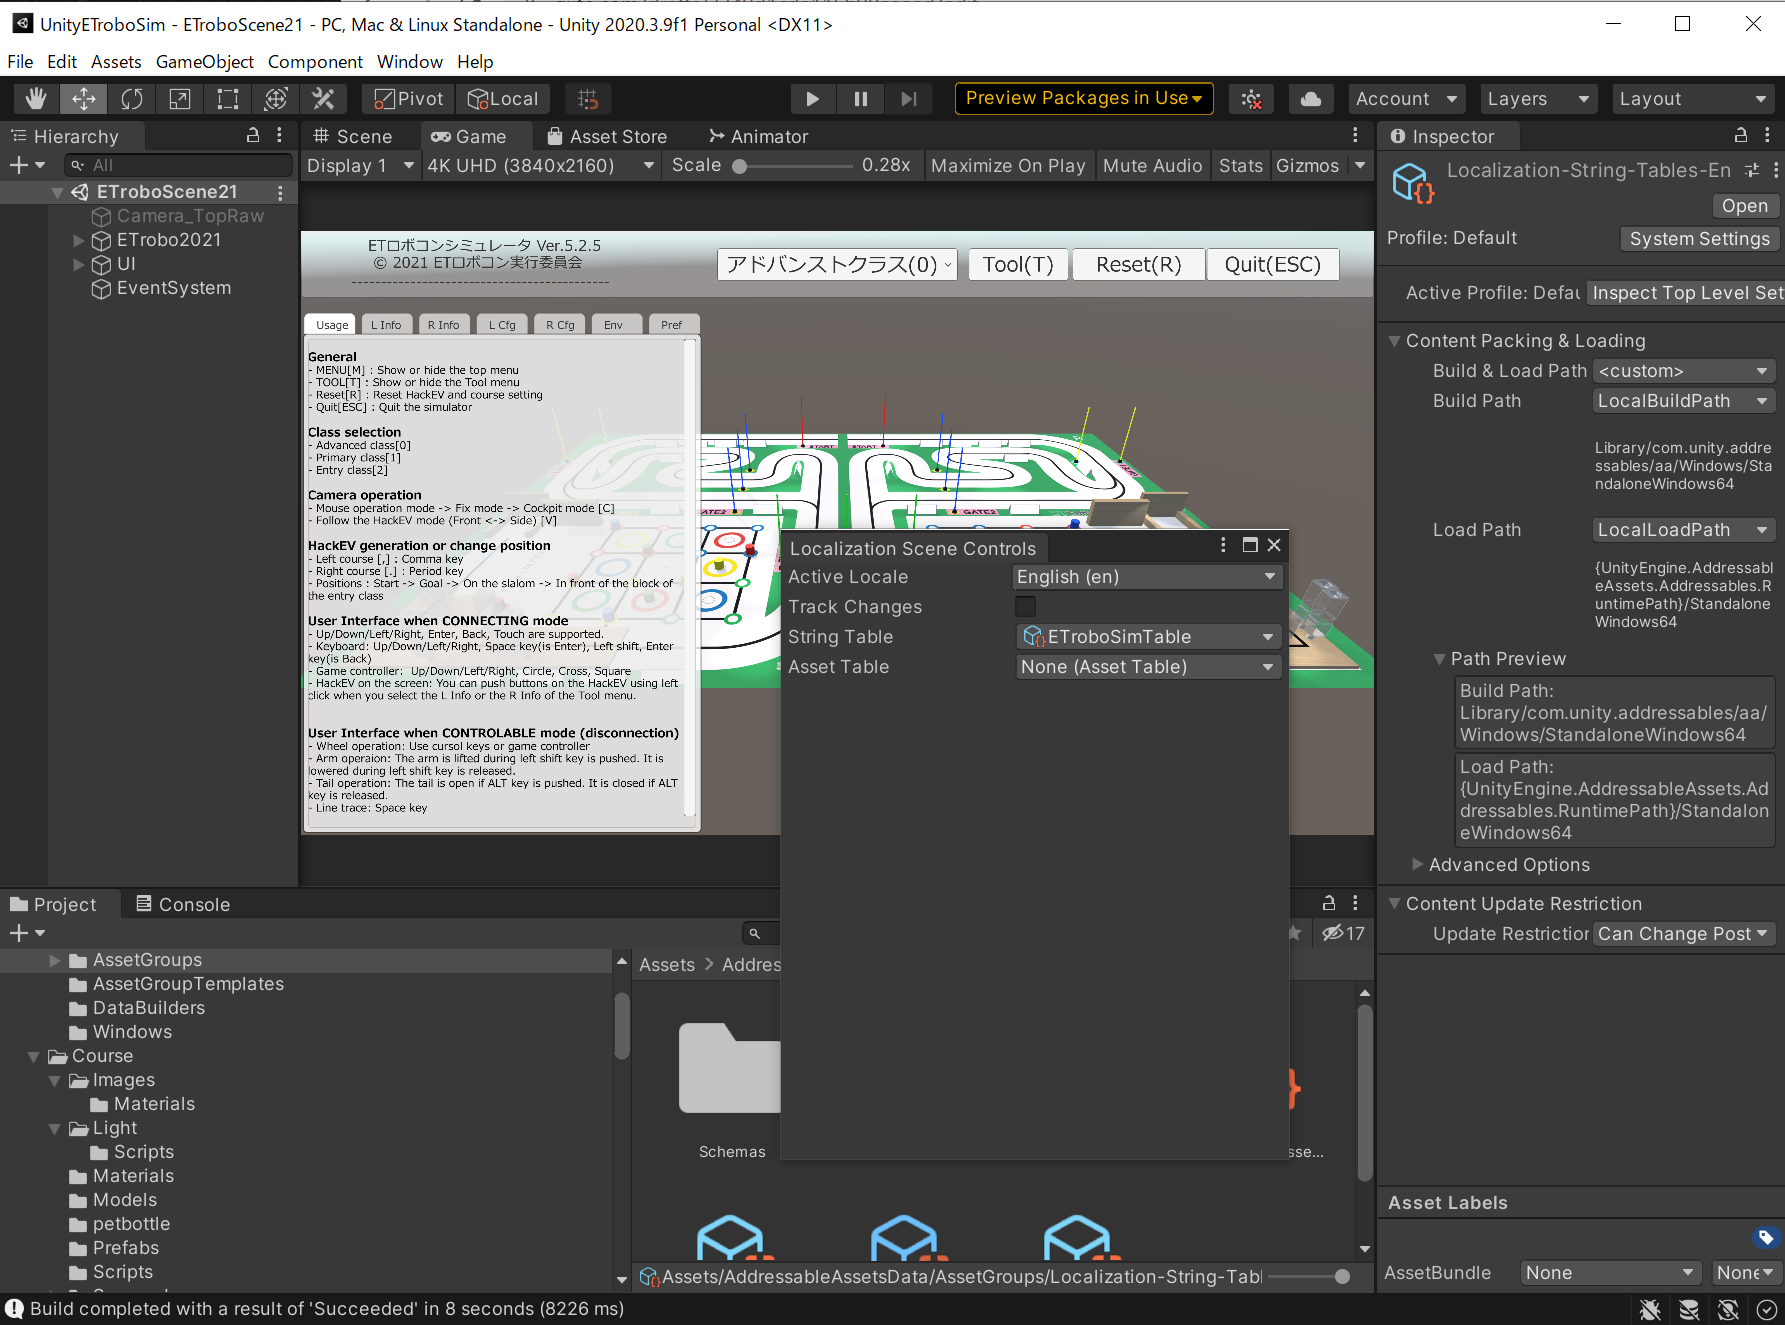1785x1325 pixels.
Task: Start Play mode
Action: (812, 99)
